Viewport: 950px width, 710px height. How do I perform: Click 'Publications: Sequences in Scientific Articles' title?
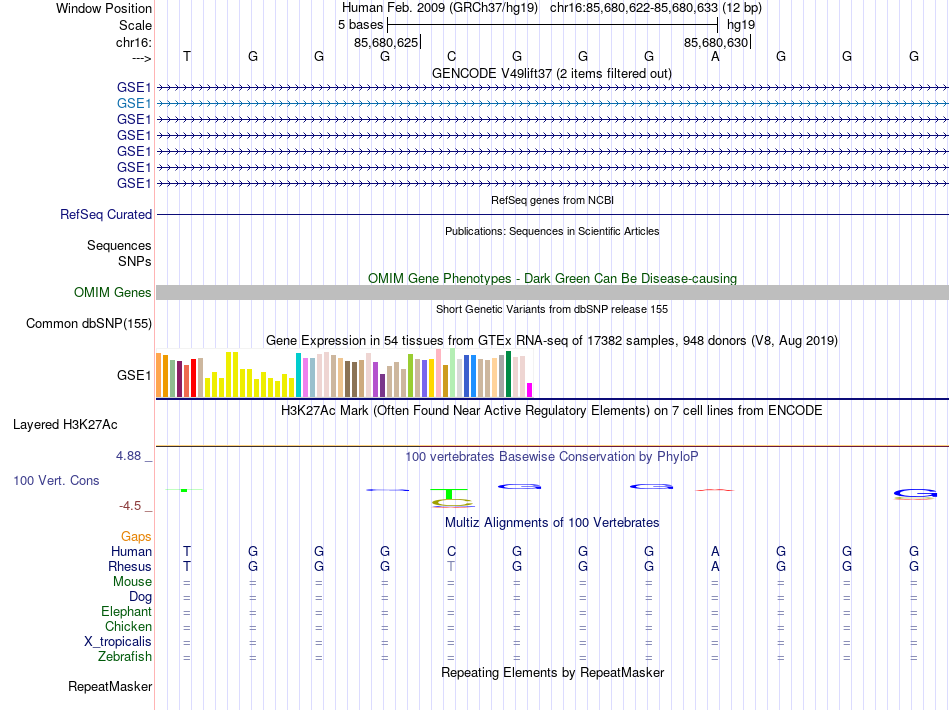[x=552, y=231]
